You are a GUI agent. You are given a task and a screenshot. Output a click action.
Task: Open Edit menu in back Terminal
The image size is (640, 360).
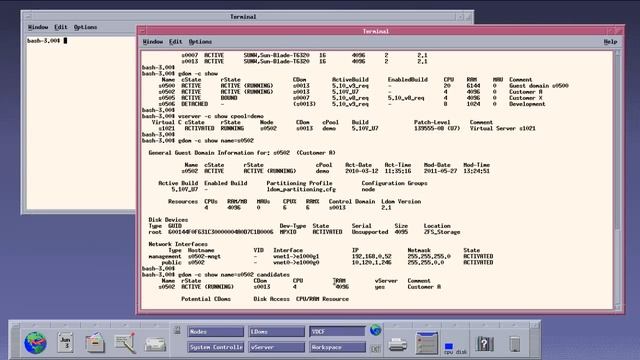(x=61, y=27)
